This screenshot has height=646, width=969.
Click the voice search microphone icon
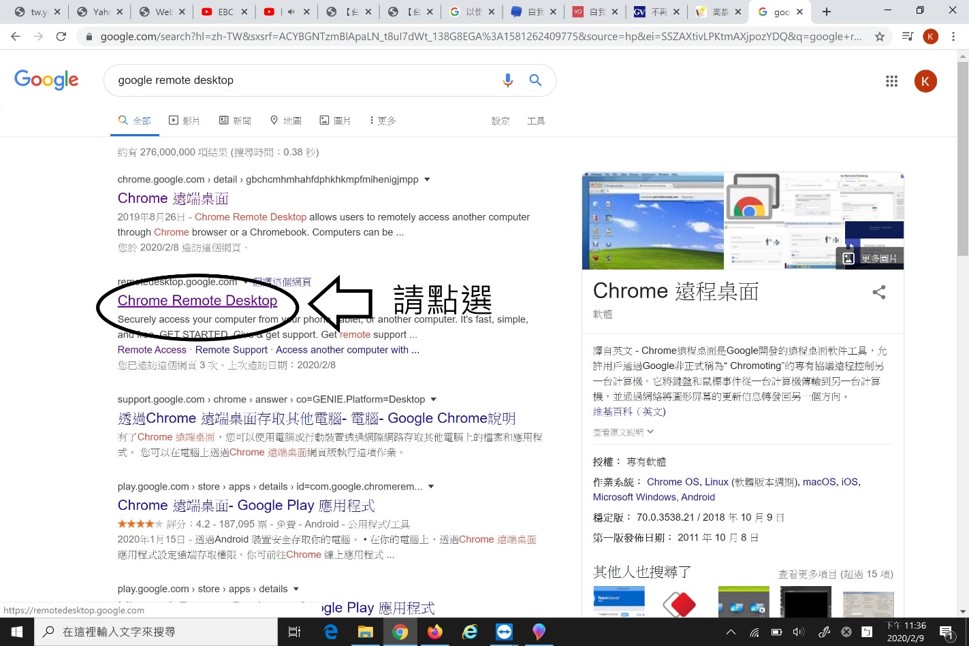(507, 80)
